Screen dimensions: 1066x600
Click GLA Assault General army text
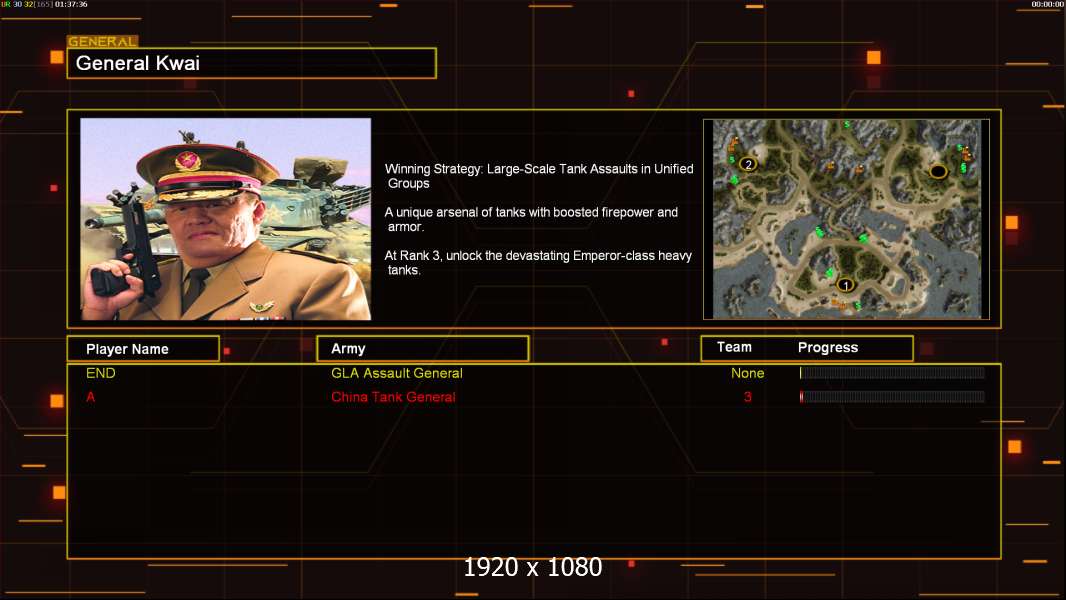coord(396,373)
